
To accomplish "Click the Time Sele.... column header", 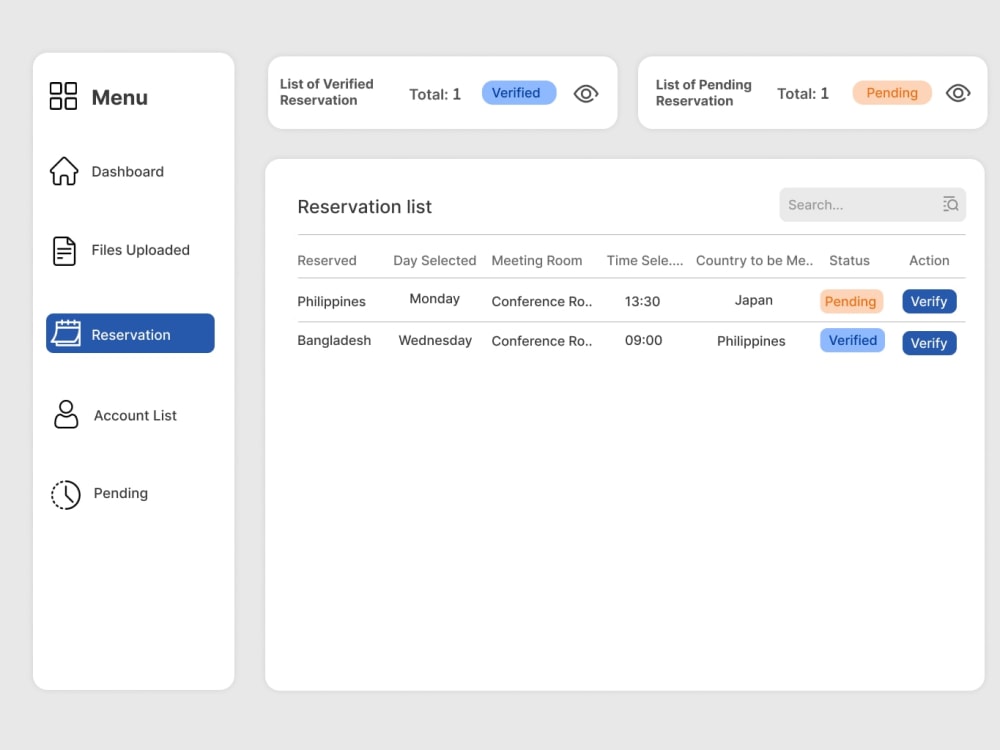I will click(645, 260).
